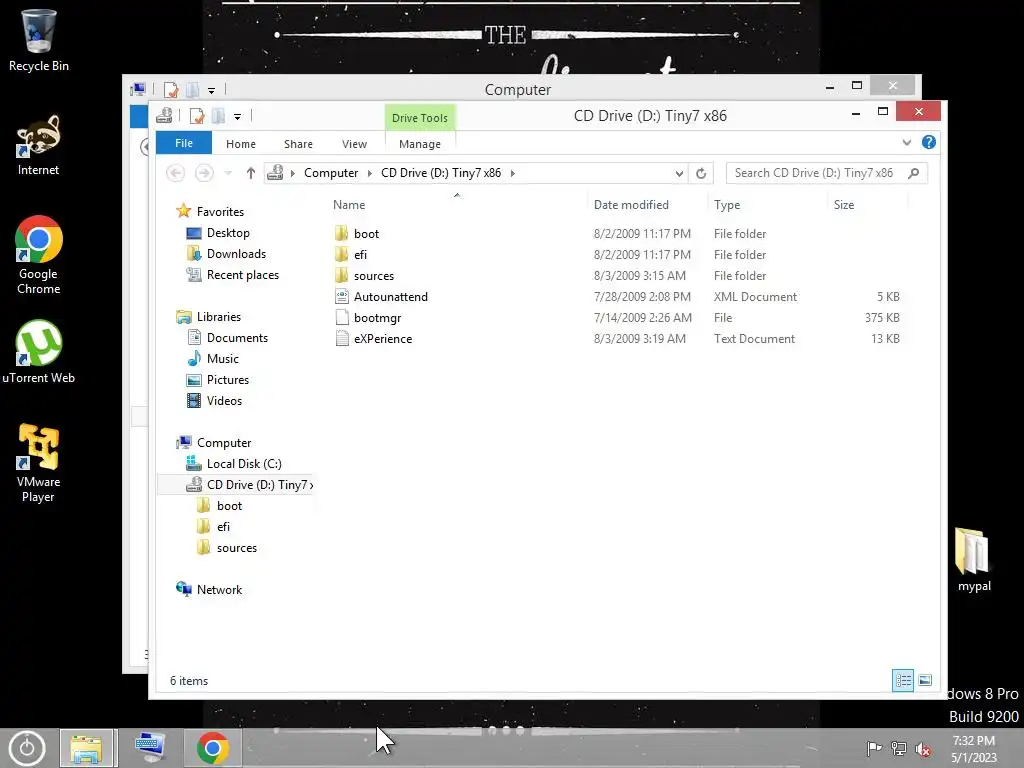Open Local Disk (C:) in navigation pane

click(x=244, y=464)
